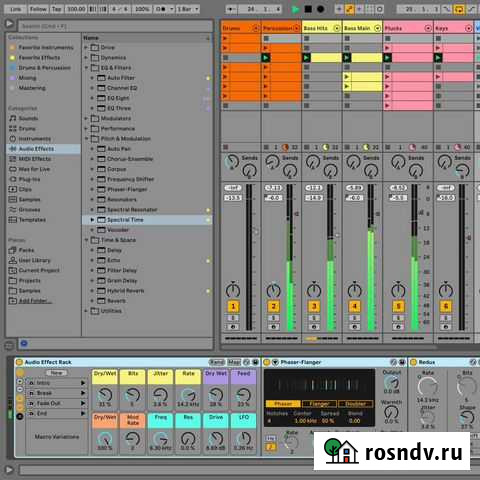480x480 pixels.
Task: Toggle the Redux device activator
Action: pos(414,362)
